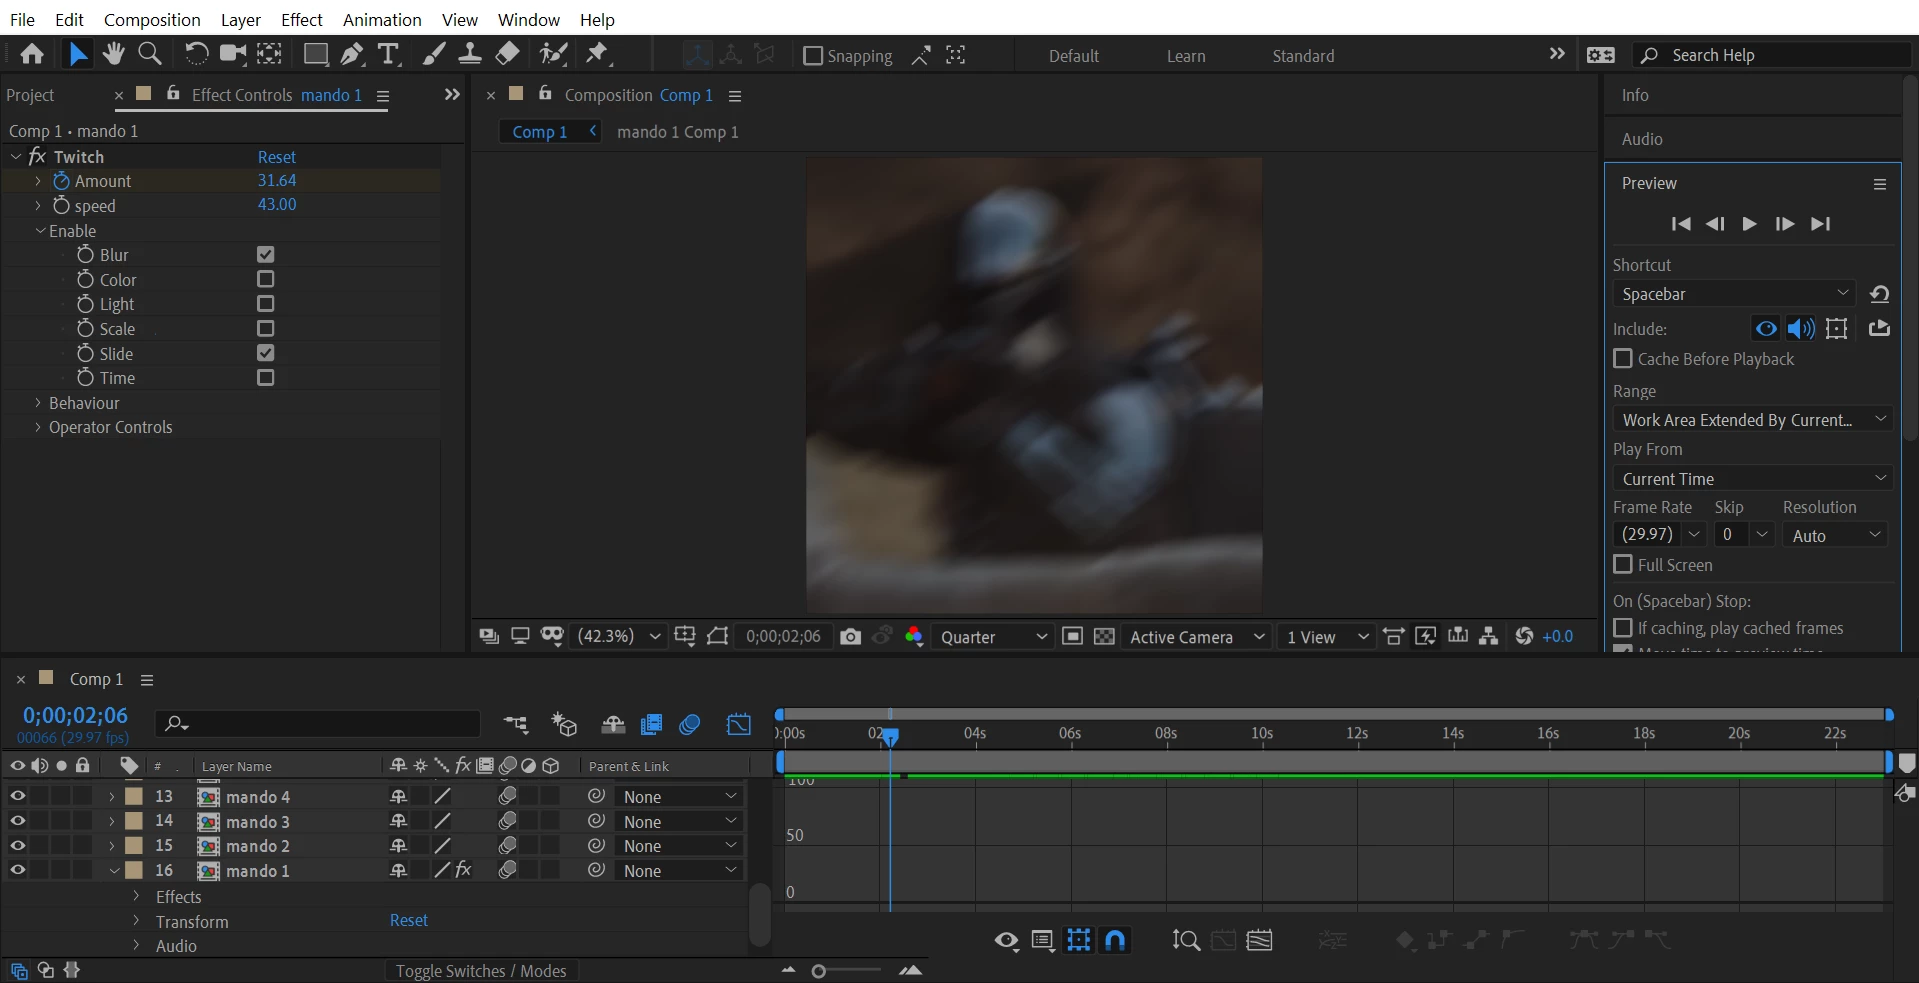Open the Window menu
1919x983 pixels.
(529, 20)
